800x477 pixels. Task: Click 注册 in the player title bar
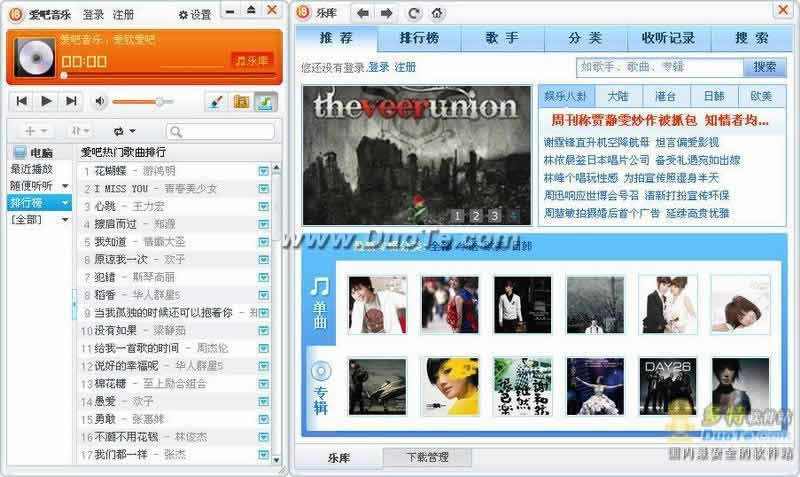click(123, 15)
